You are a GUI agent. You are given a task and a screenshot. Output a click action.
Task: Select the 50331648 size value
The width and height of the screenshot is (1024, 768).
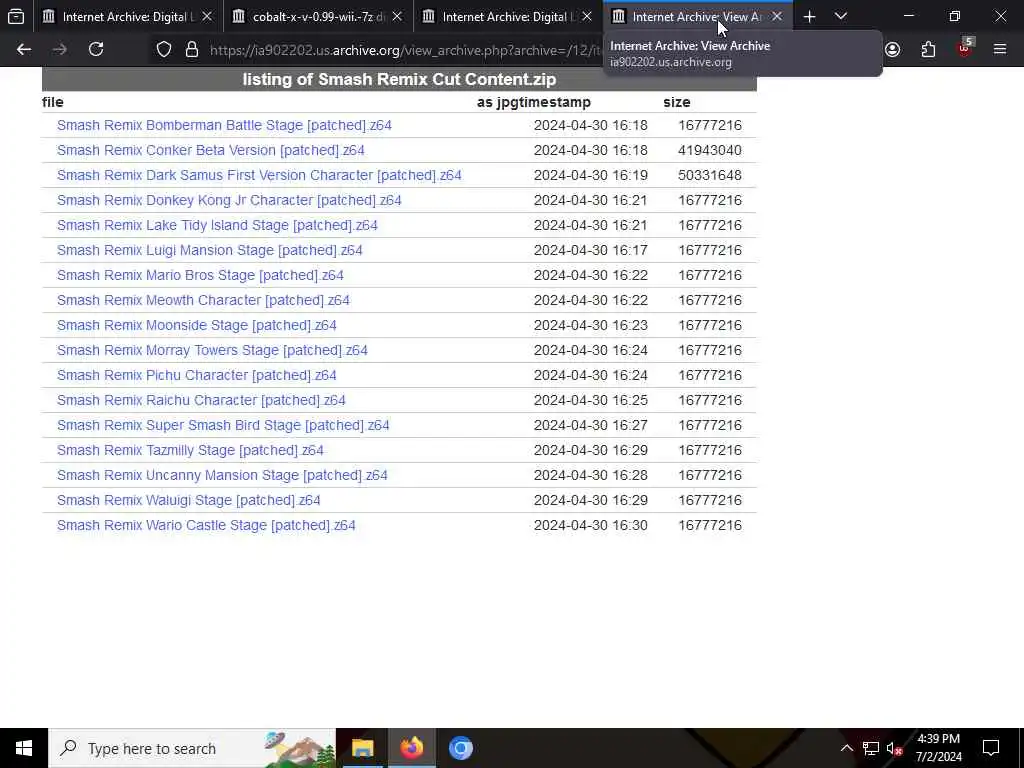709,175
